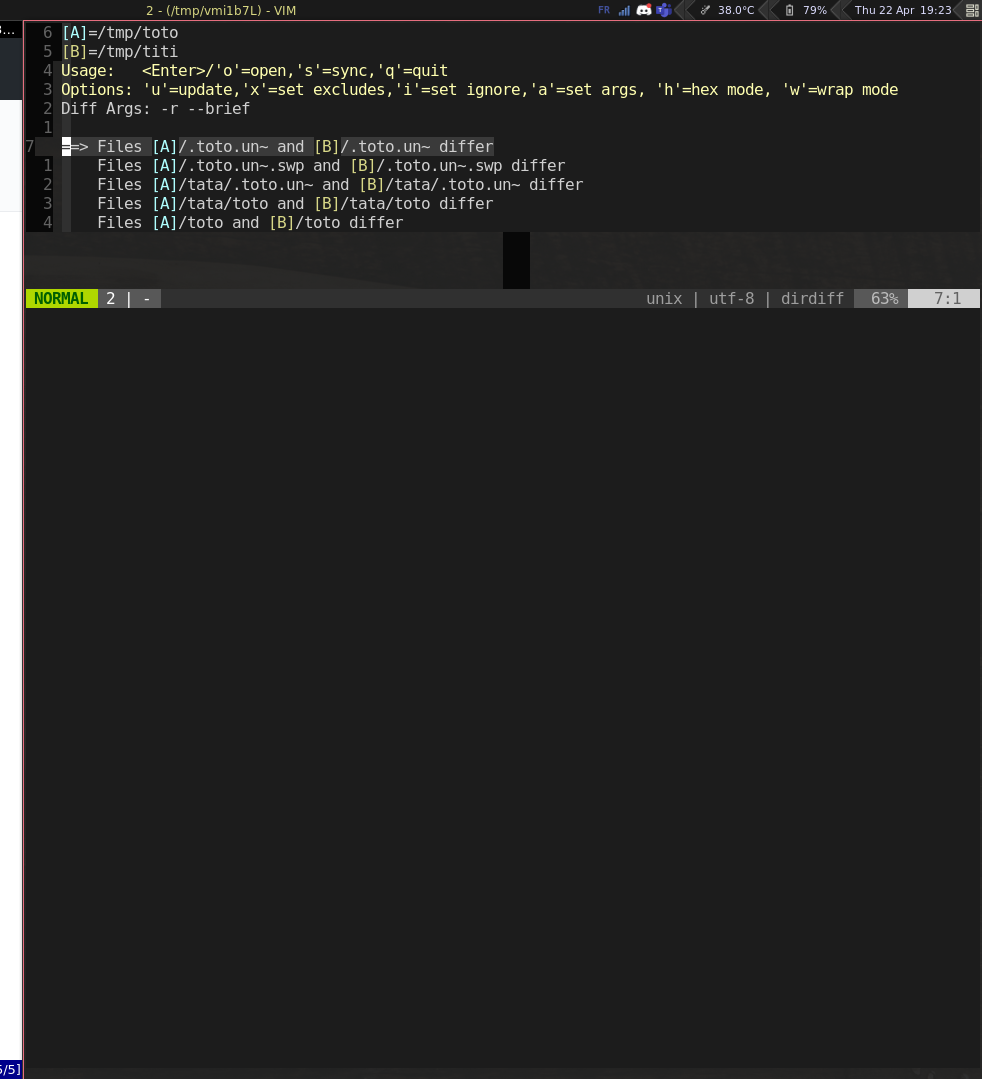The height and width of the screenshot is (1079, 982).
Task: Select the [A]=/tmp/toto line
Action: coord(120,32)
